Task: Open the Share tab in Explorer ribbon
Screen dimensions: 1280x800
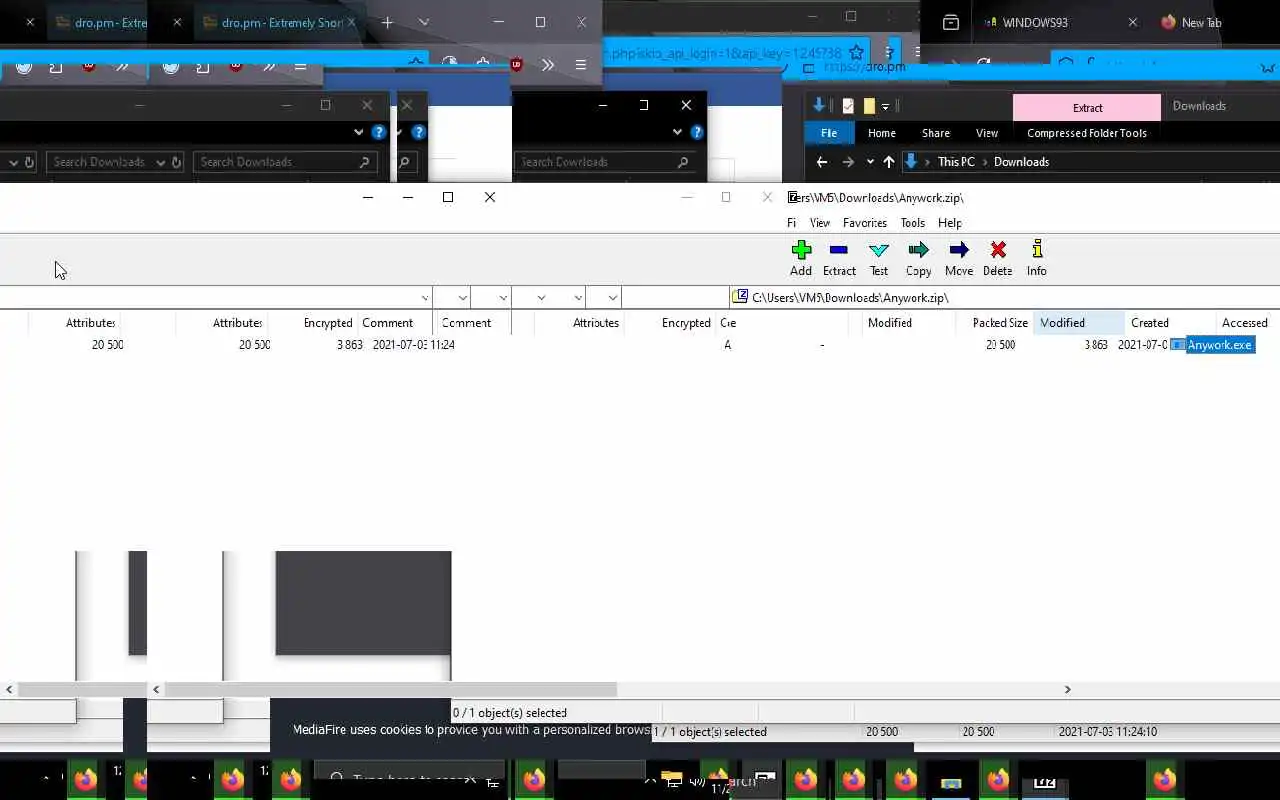Action: pos(936,133)
